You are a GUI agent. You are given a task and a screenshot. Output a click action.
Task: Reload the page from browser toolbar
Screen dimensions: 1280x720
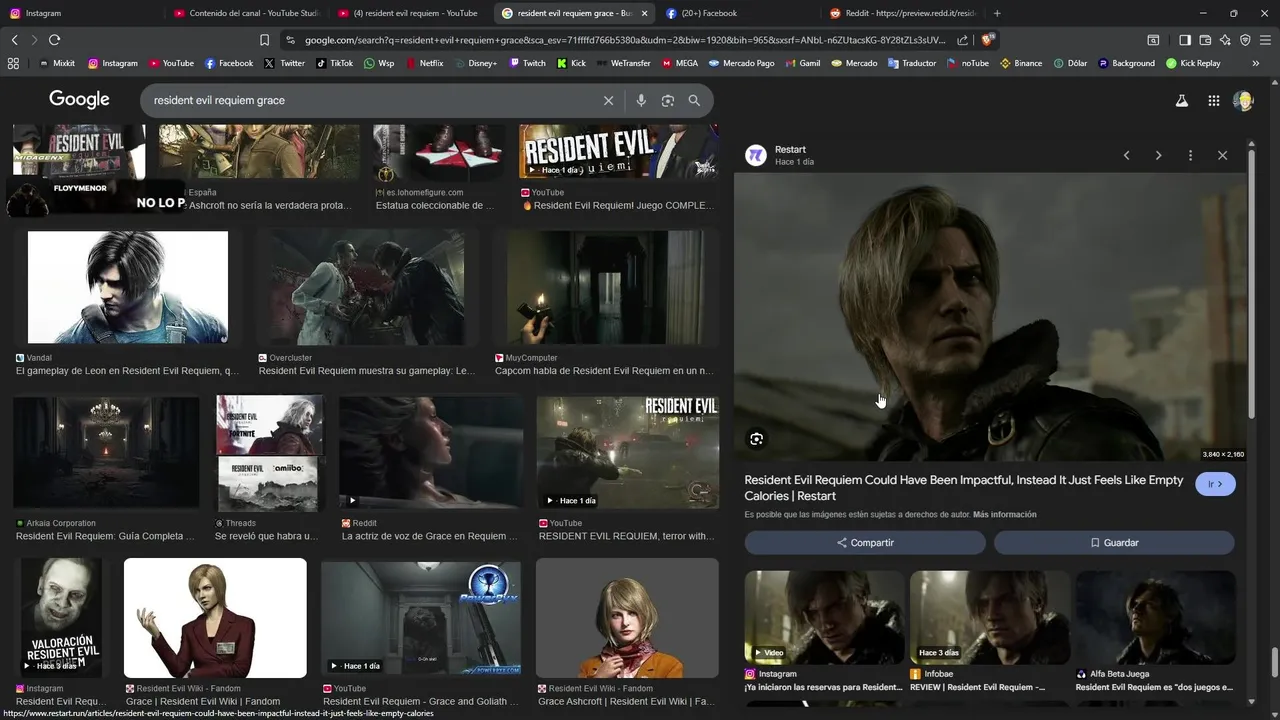54,40
